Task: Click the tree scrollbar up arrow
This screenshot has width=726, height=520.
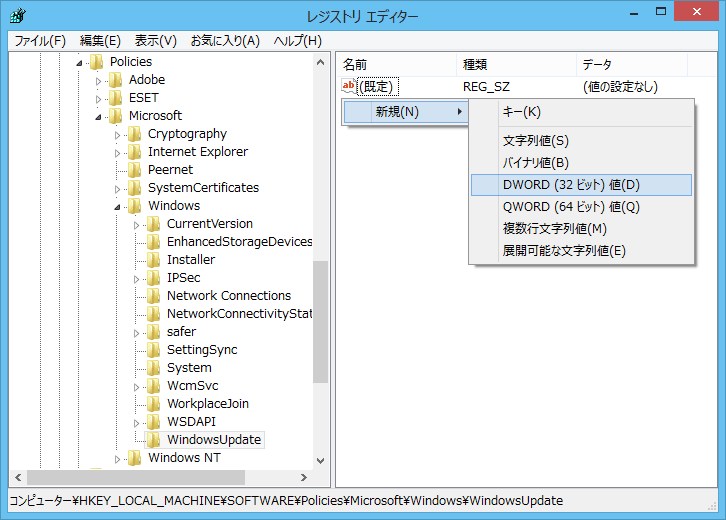Action: [x=320, y=62]
